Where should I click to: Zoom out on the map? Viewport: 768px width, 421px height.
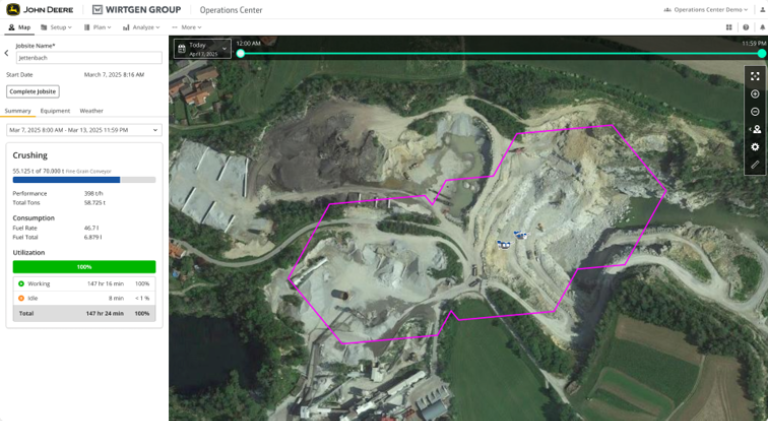pos(755,111)
